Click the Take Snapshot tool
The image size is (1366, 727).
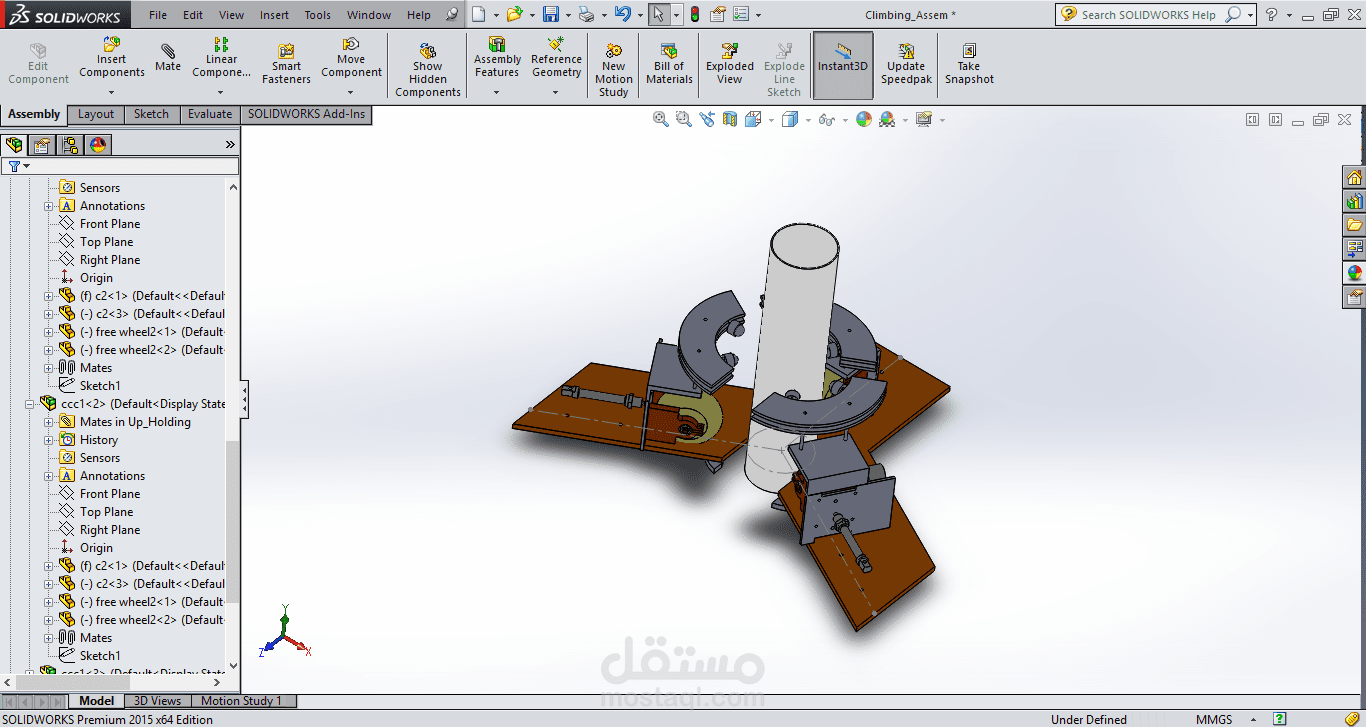968,60
